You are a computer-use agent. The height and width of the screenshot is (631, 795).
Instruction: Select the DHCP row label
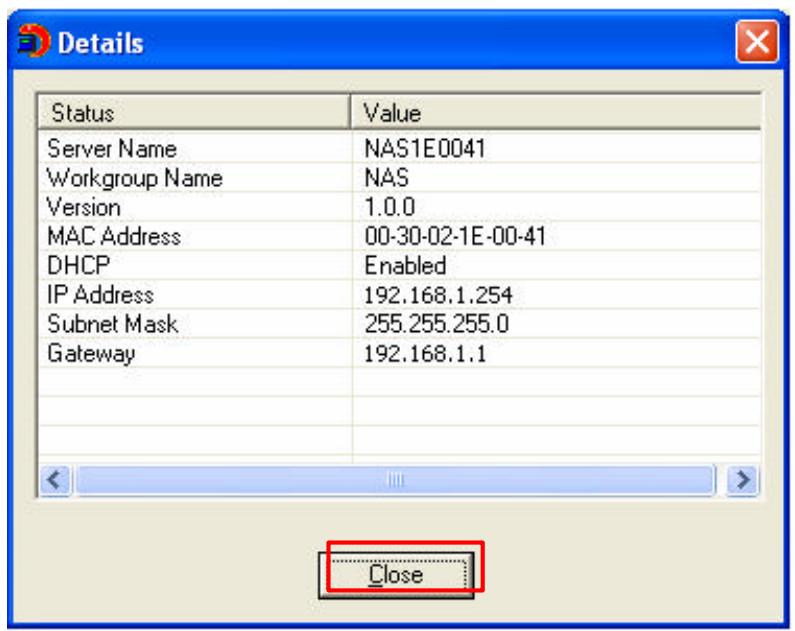pos(78,266)
